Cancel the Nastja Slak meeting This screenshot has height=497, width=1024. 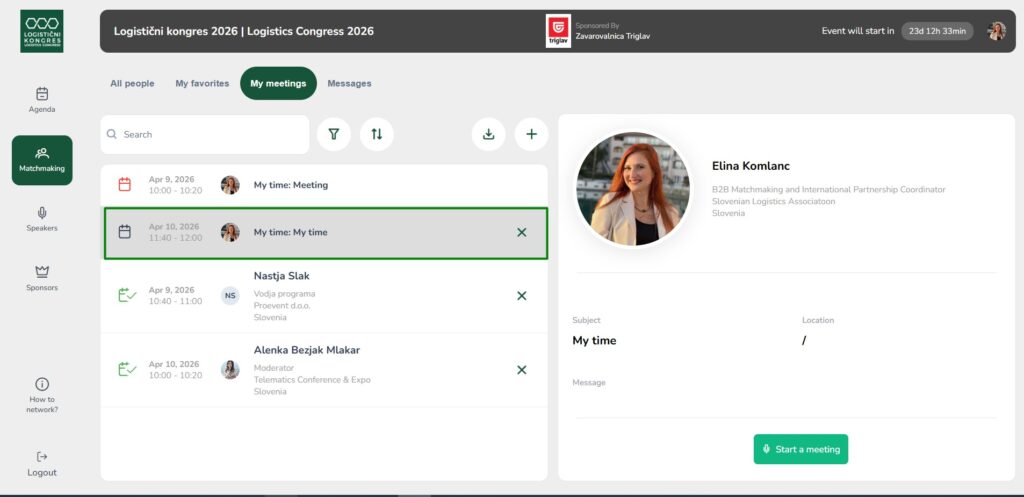point(521,296)
